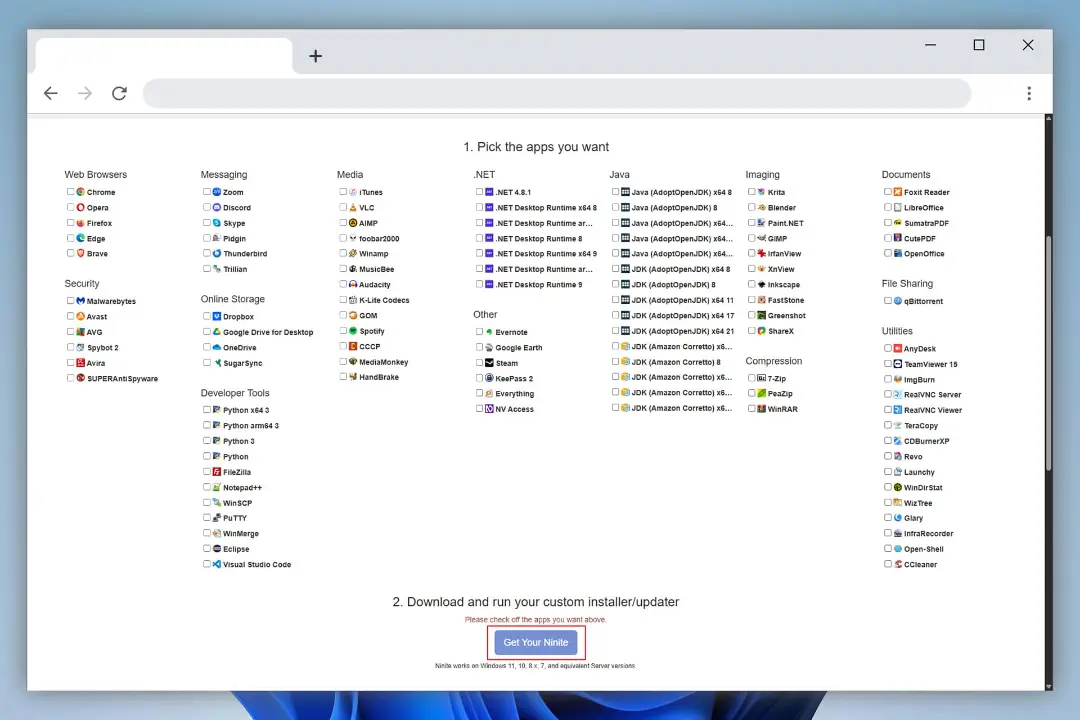Click the Google Drive for Desktop label
Screen dimensions: 1080x720
[268, 332]
